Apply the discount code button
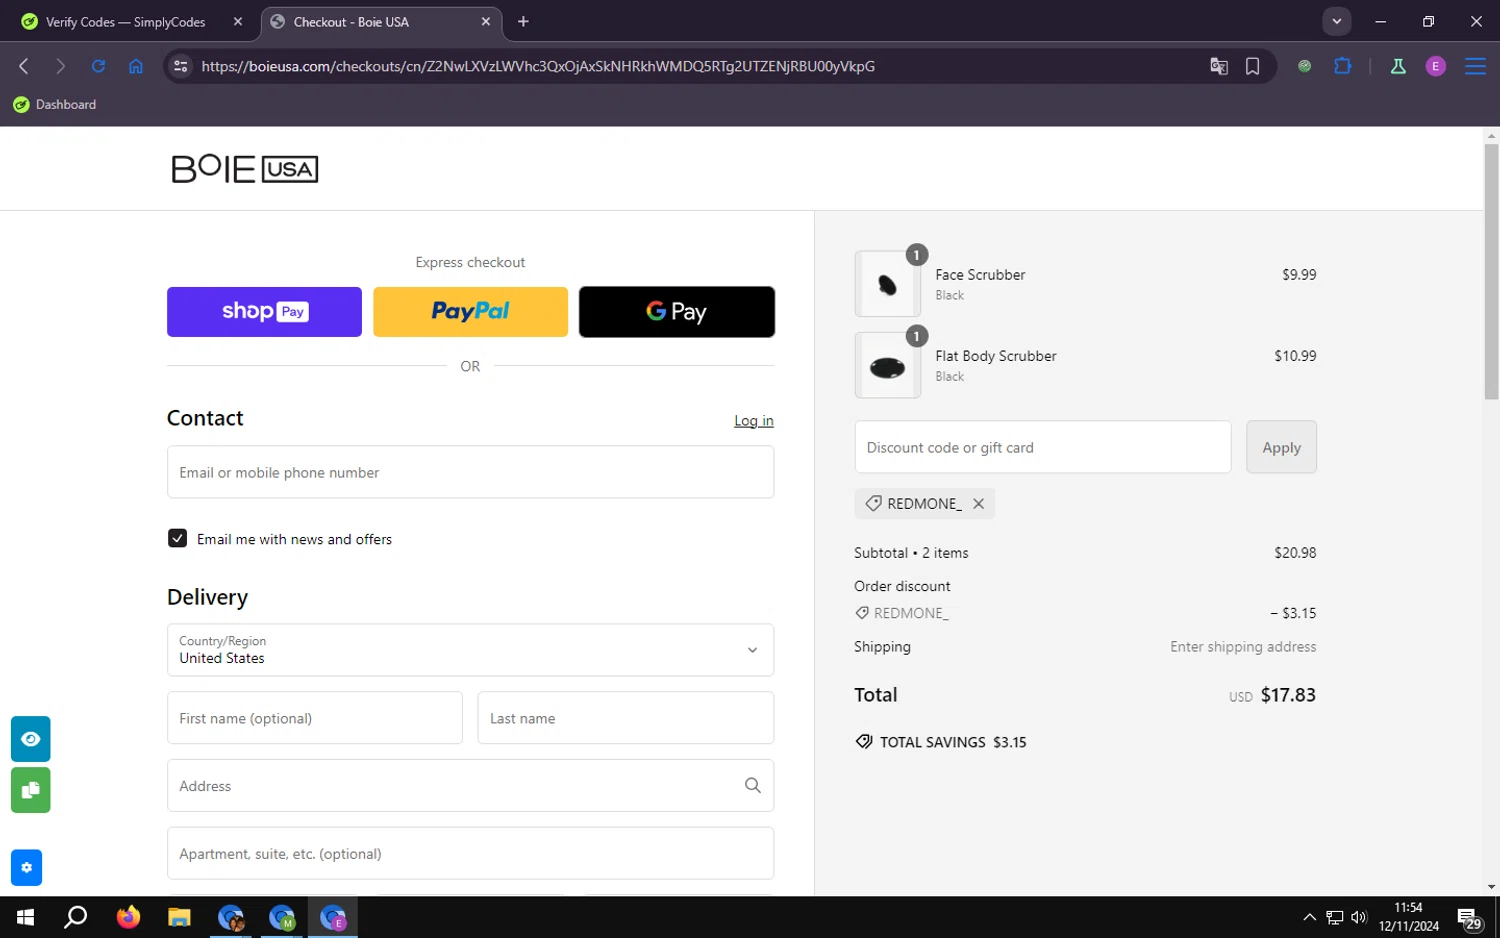The width and height of the screenshot is (1500, 938). 1281,447
